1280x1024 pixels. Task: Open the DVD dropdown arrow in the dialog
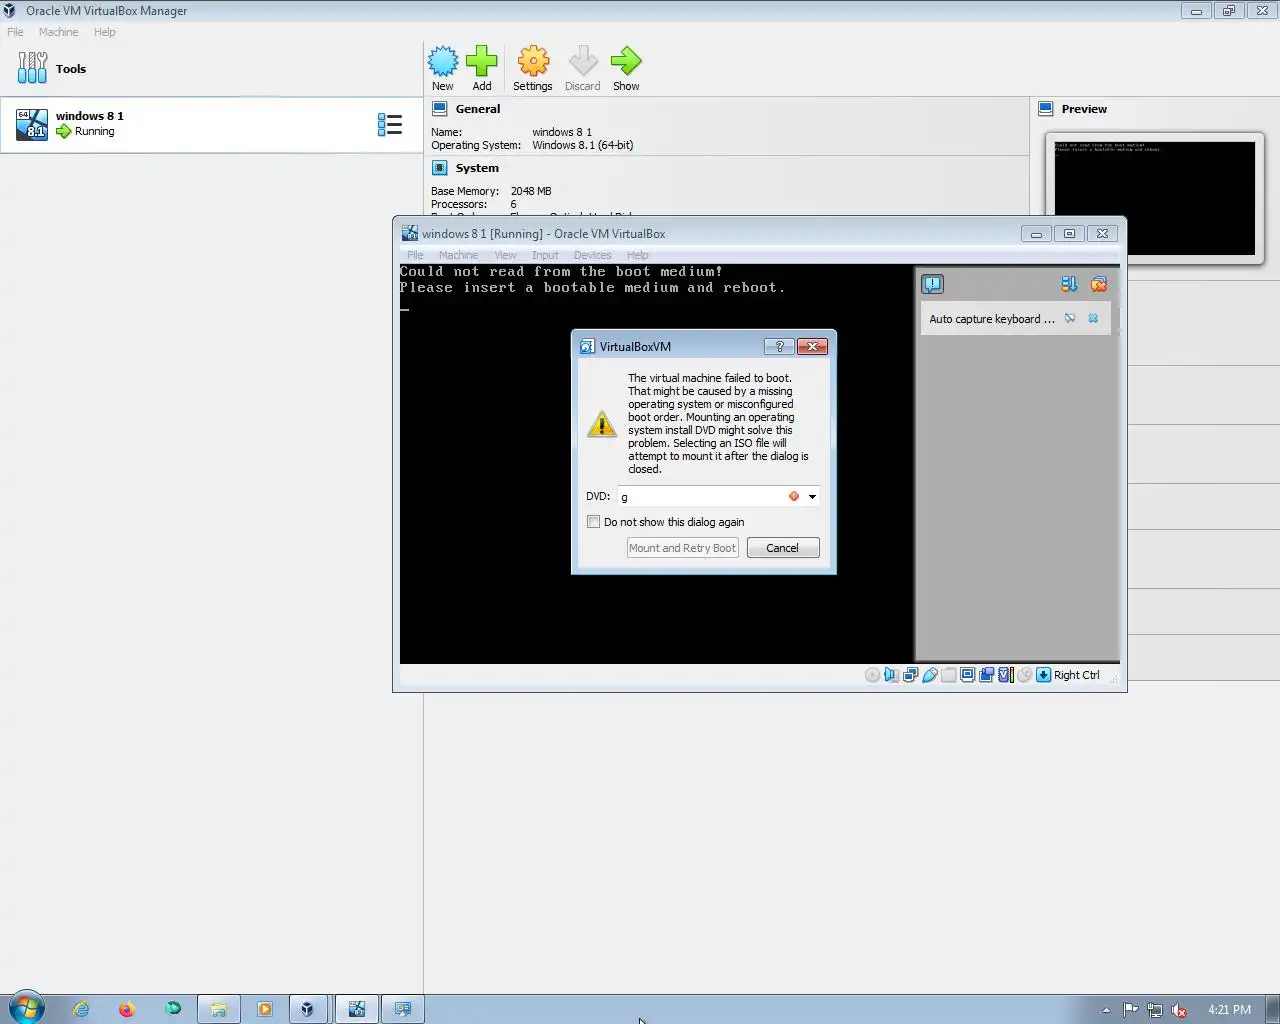click(x=812, y=497)
